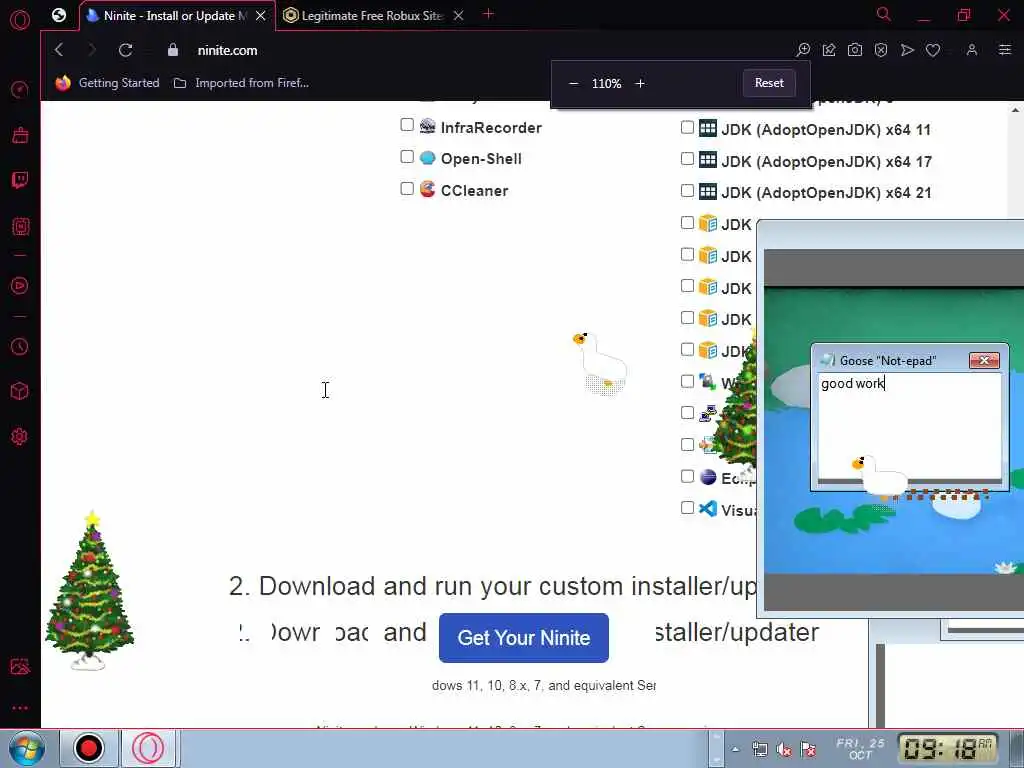The image size is (1024, 768).
Task: Click the heart bookmark icon
Action: [933, 50]
